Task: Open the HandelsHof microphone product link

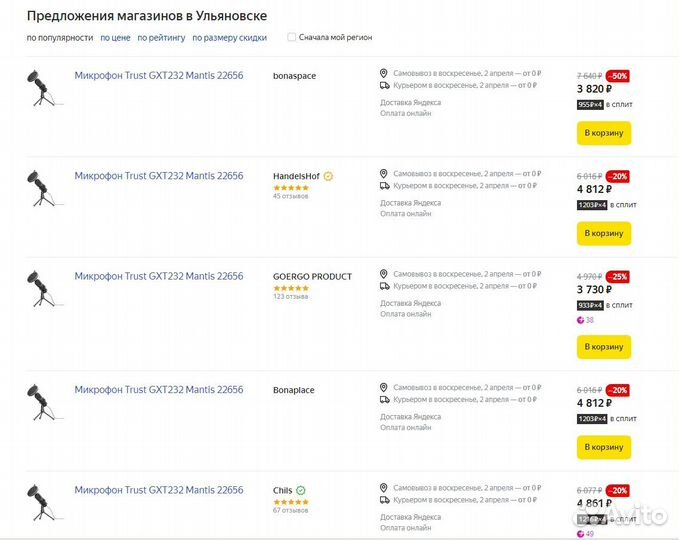Action: click(159, 176)
